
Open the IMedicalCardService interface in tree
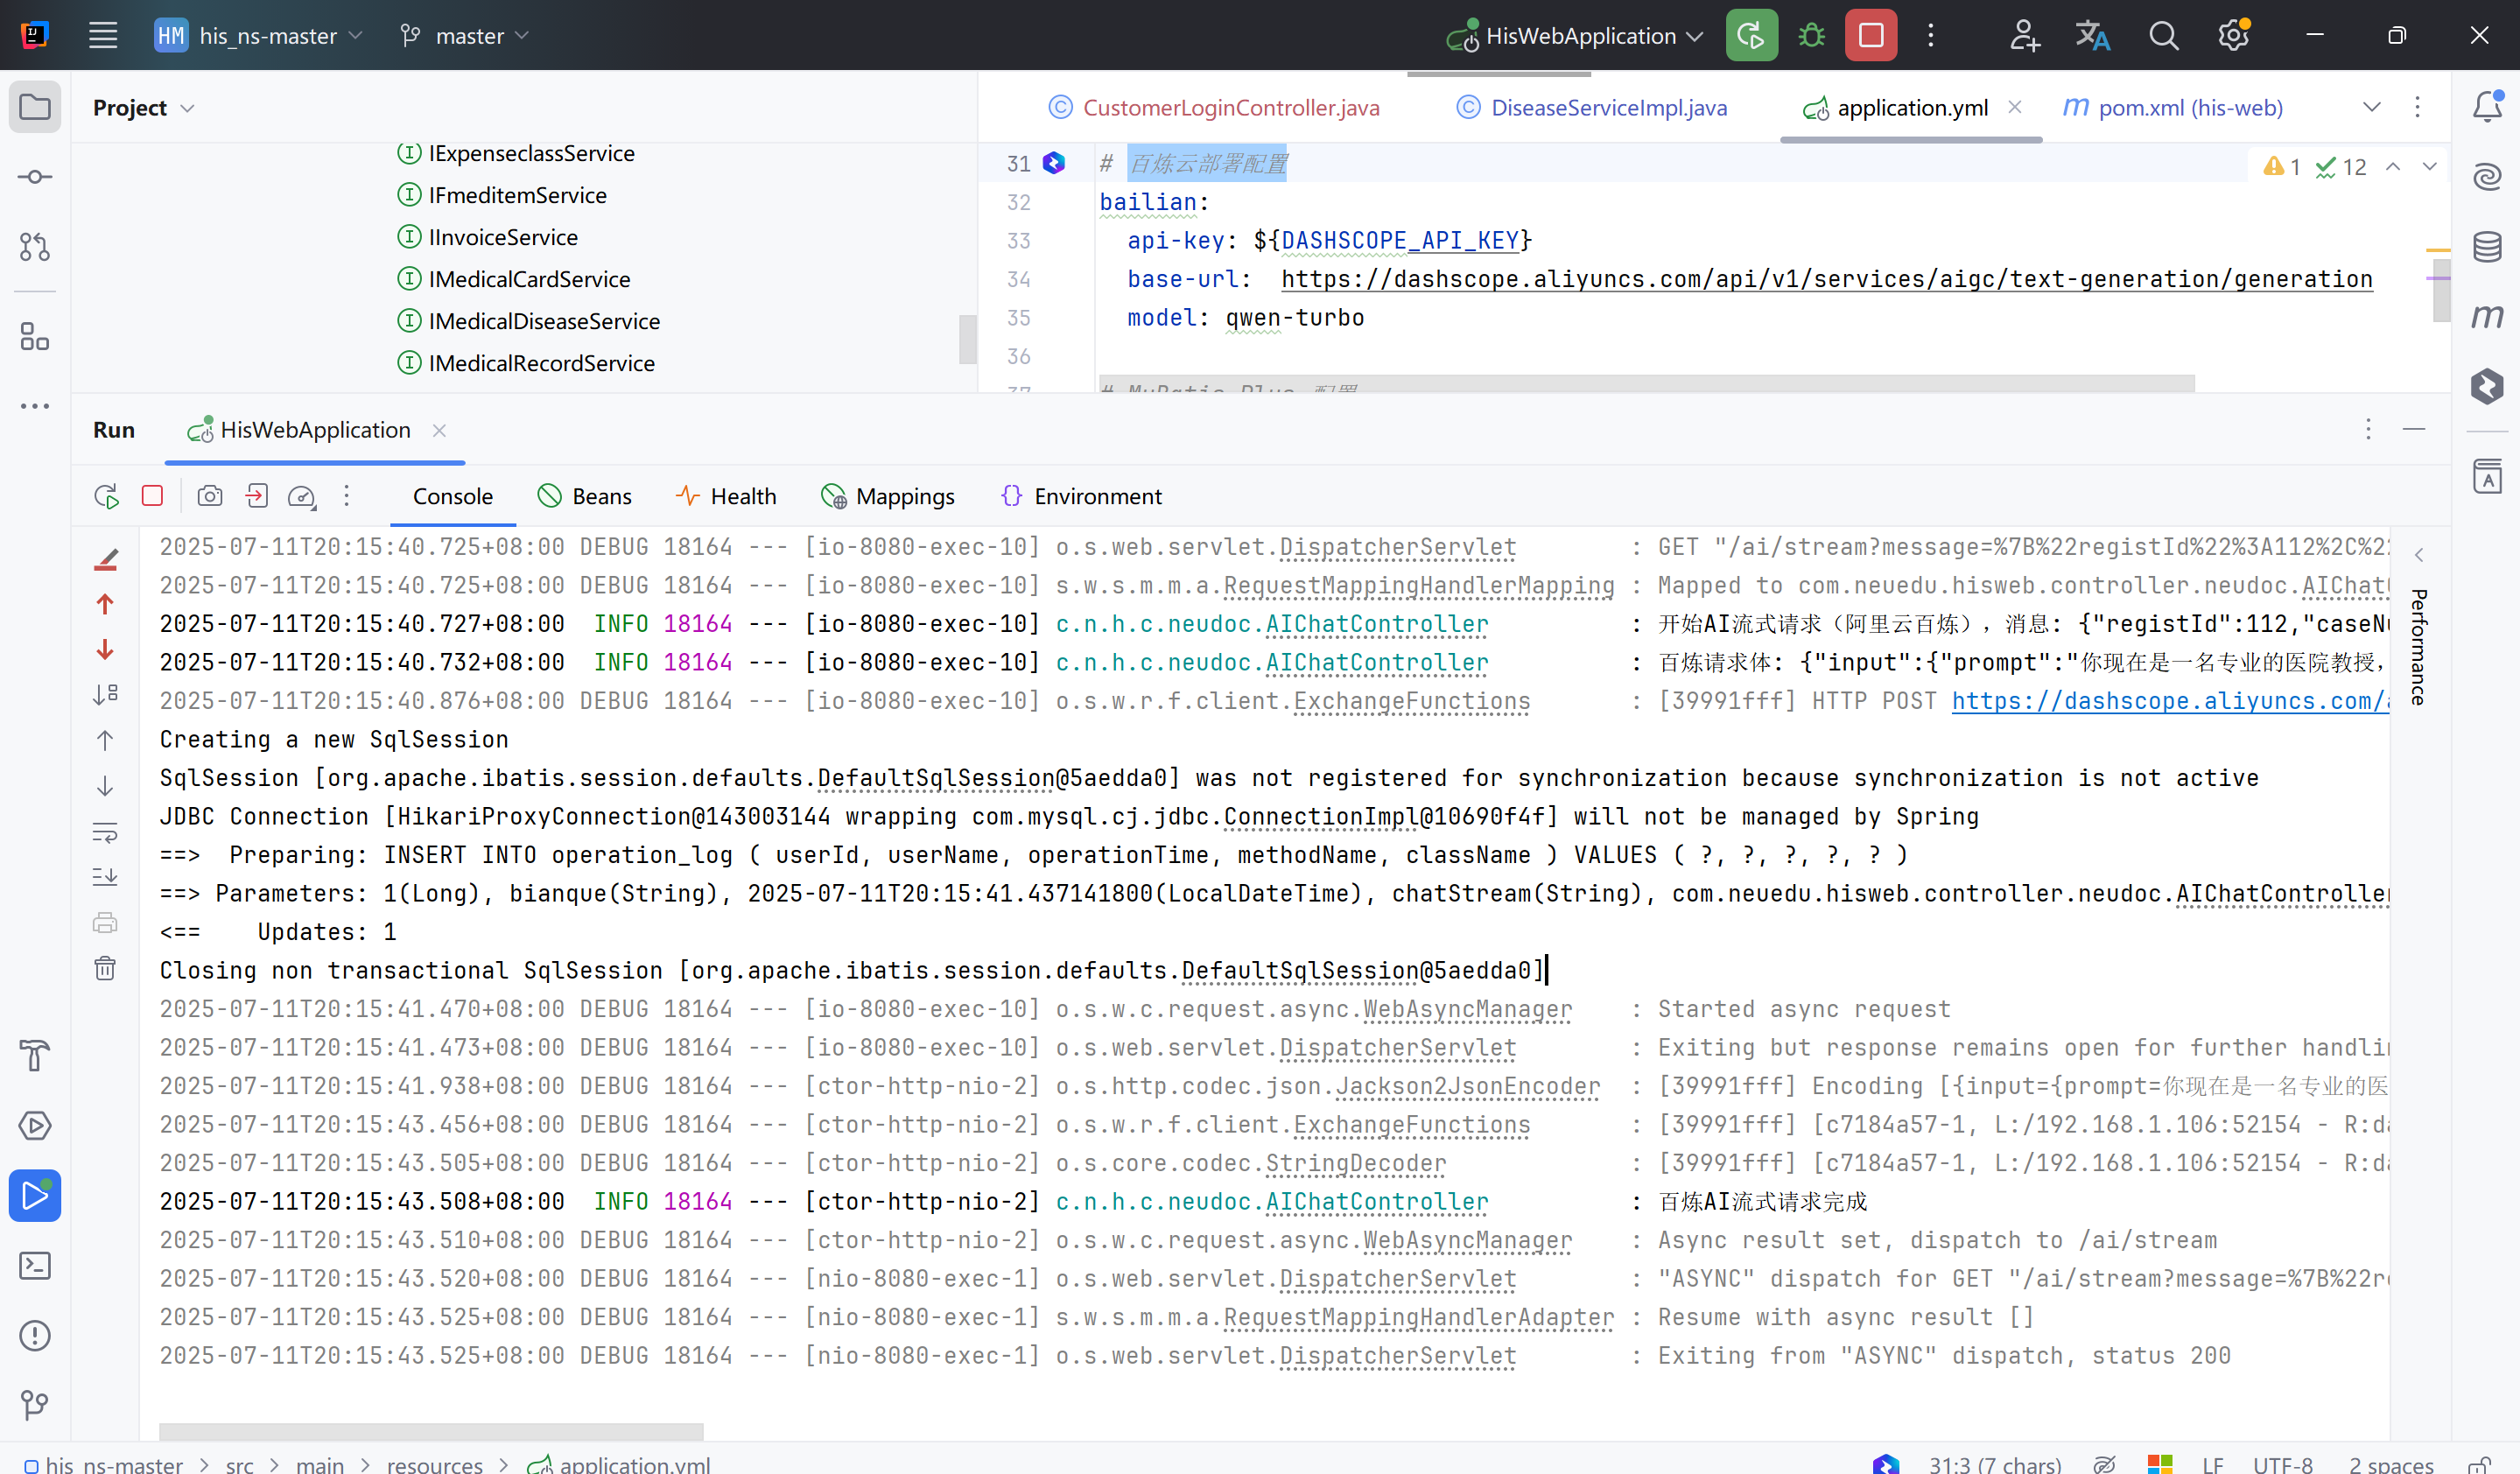(529, 279)
